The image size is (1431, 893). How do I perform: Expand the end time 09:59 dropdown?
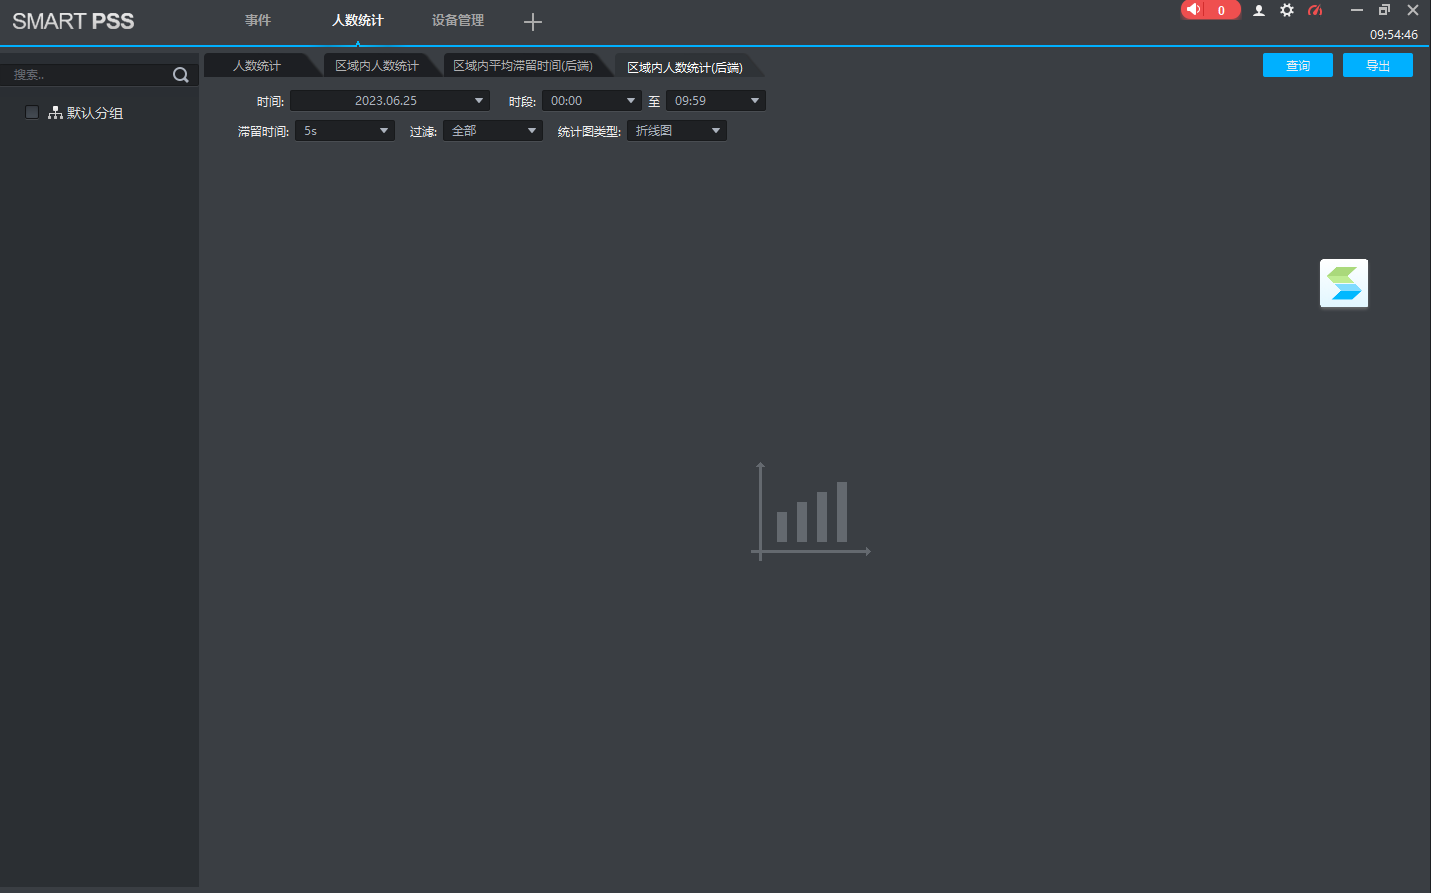pos(715,101)
